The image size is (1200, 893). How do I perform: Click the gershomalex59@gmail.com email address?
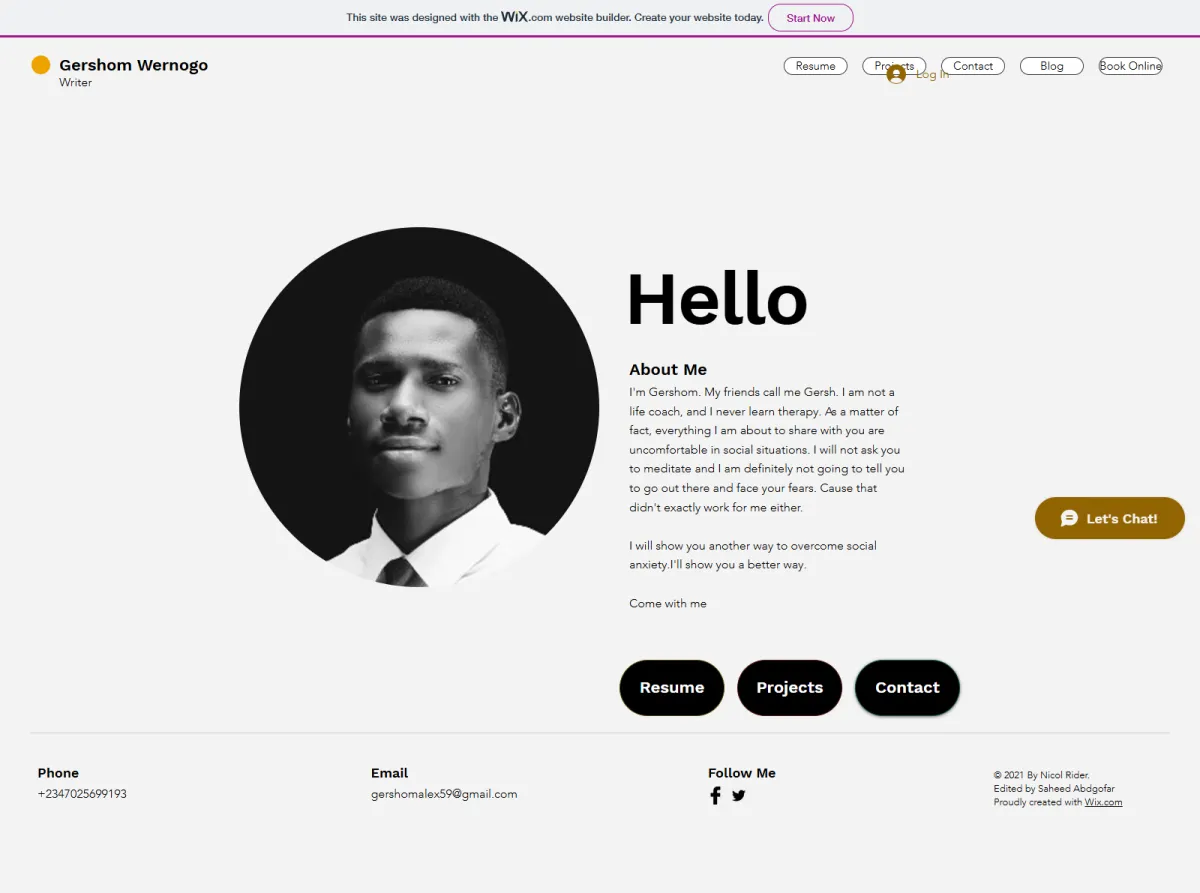click(444, 794)
